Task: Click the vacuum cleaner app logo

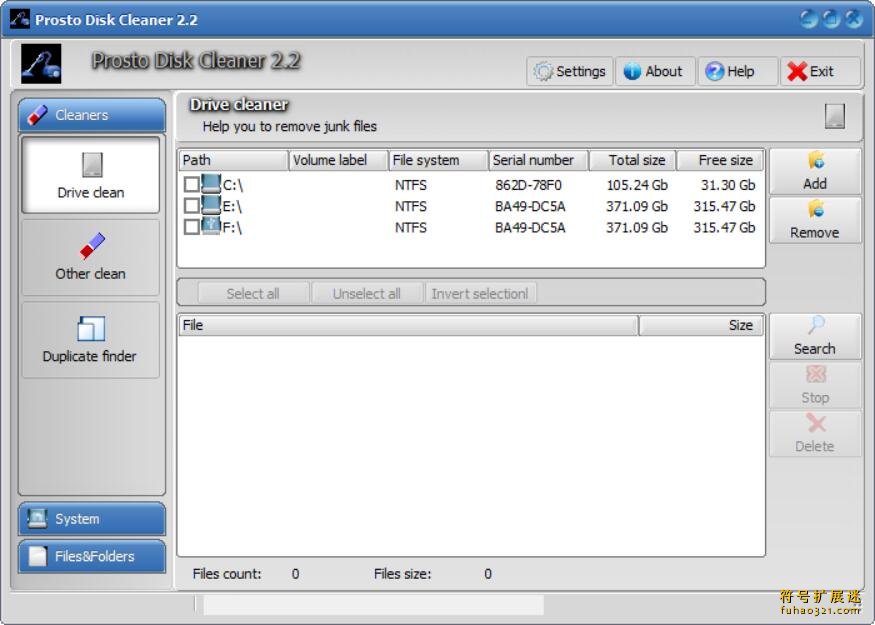Action: click(41, 64)
